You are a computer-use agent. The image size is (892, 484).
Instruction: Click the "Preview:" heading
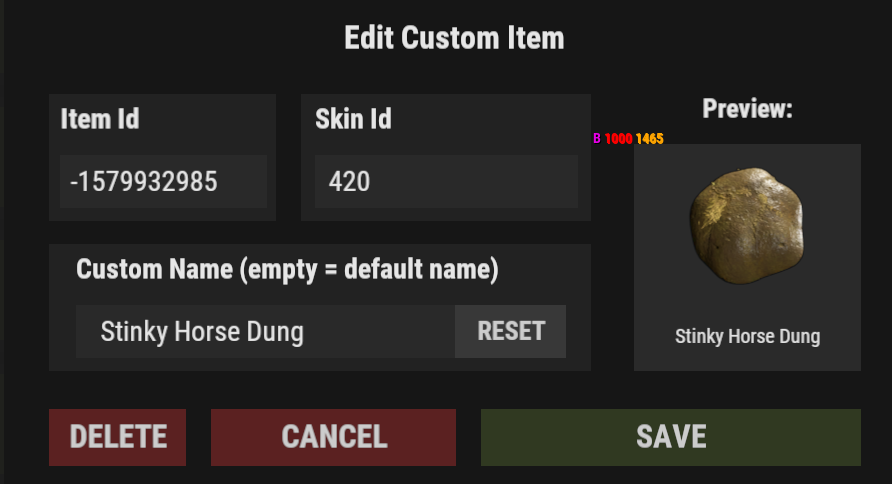(747, 109)
